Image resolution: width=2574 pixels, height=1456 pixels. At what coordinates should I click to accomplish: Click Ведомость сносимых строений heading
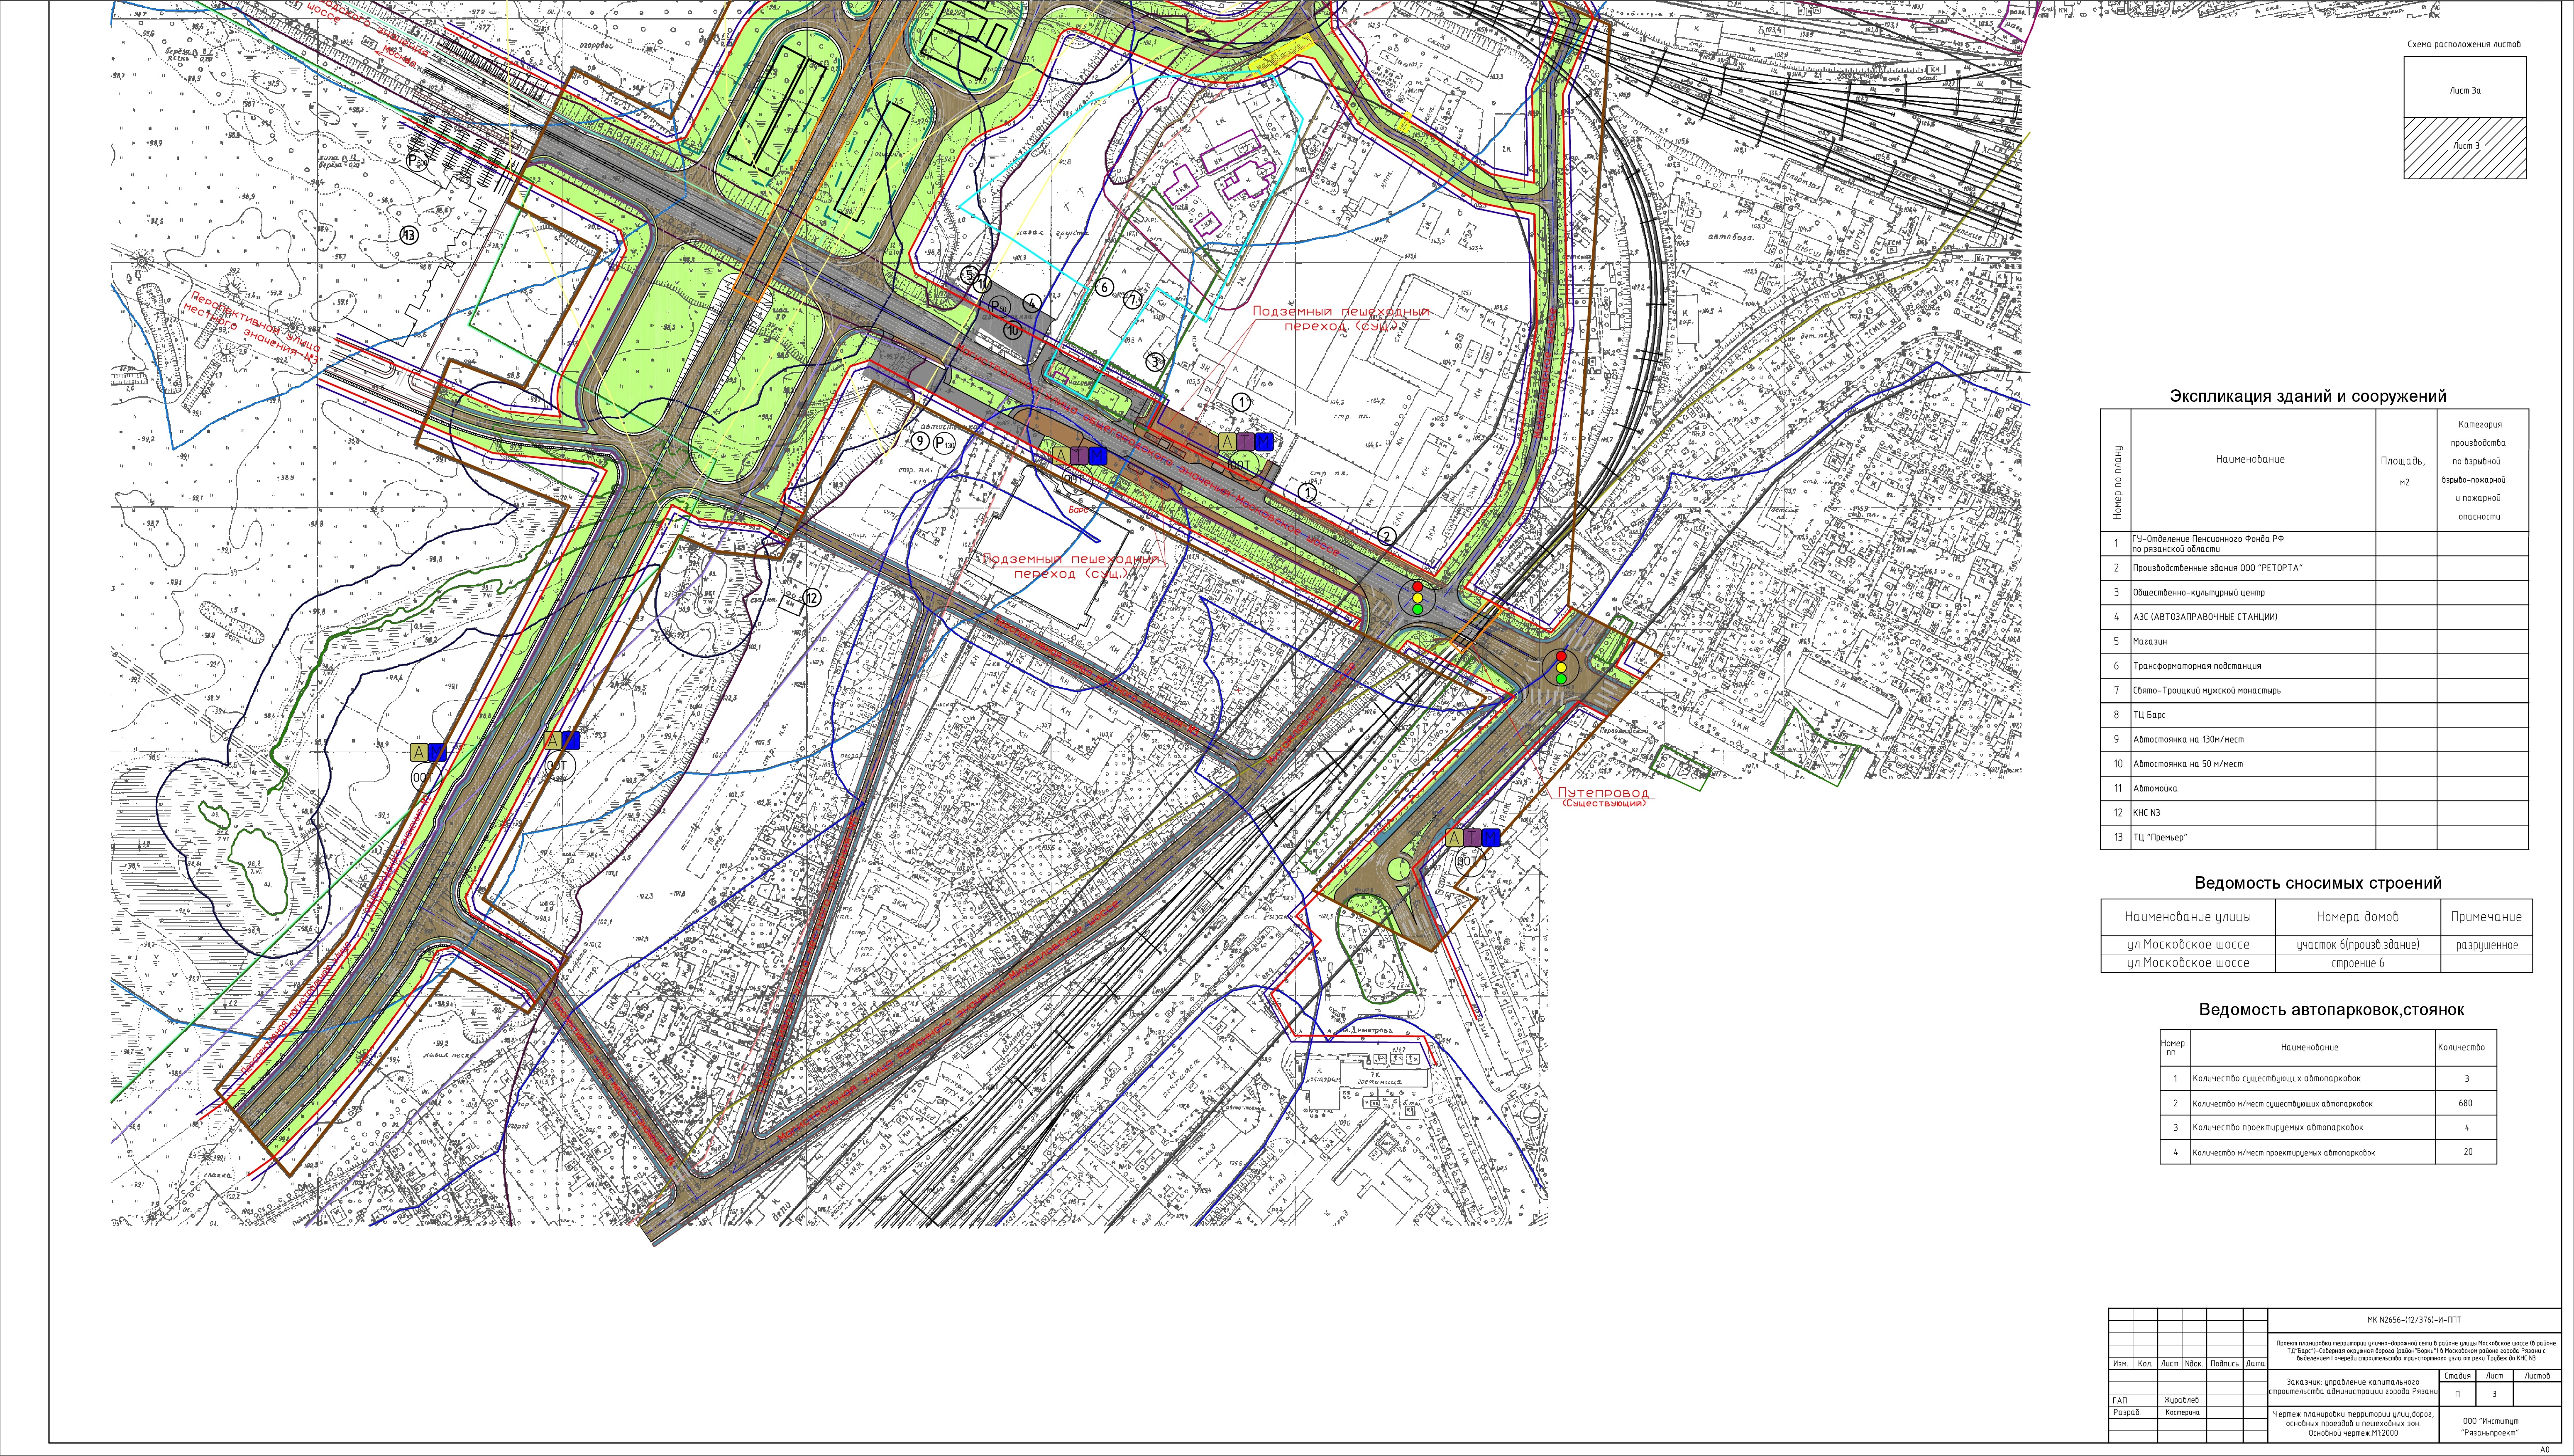click(x=2318, y=883)
